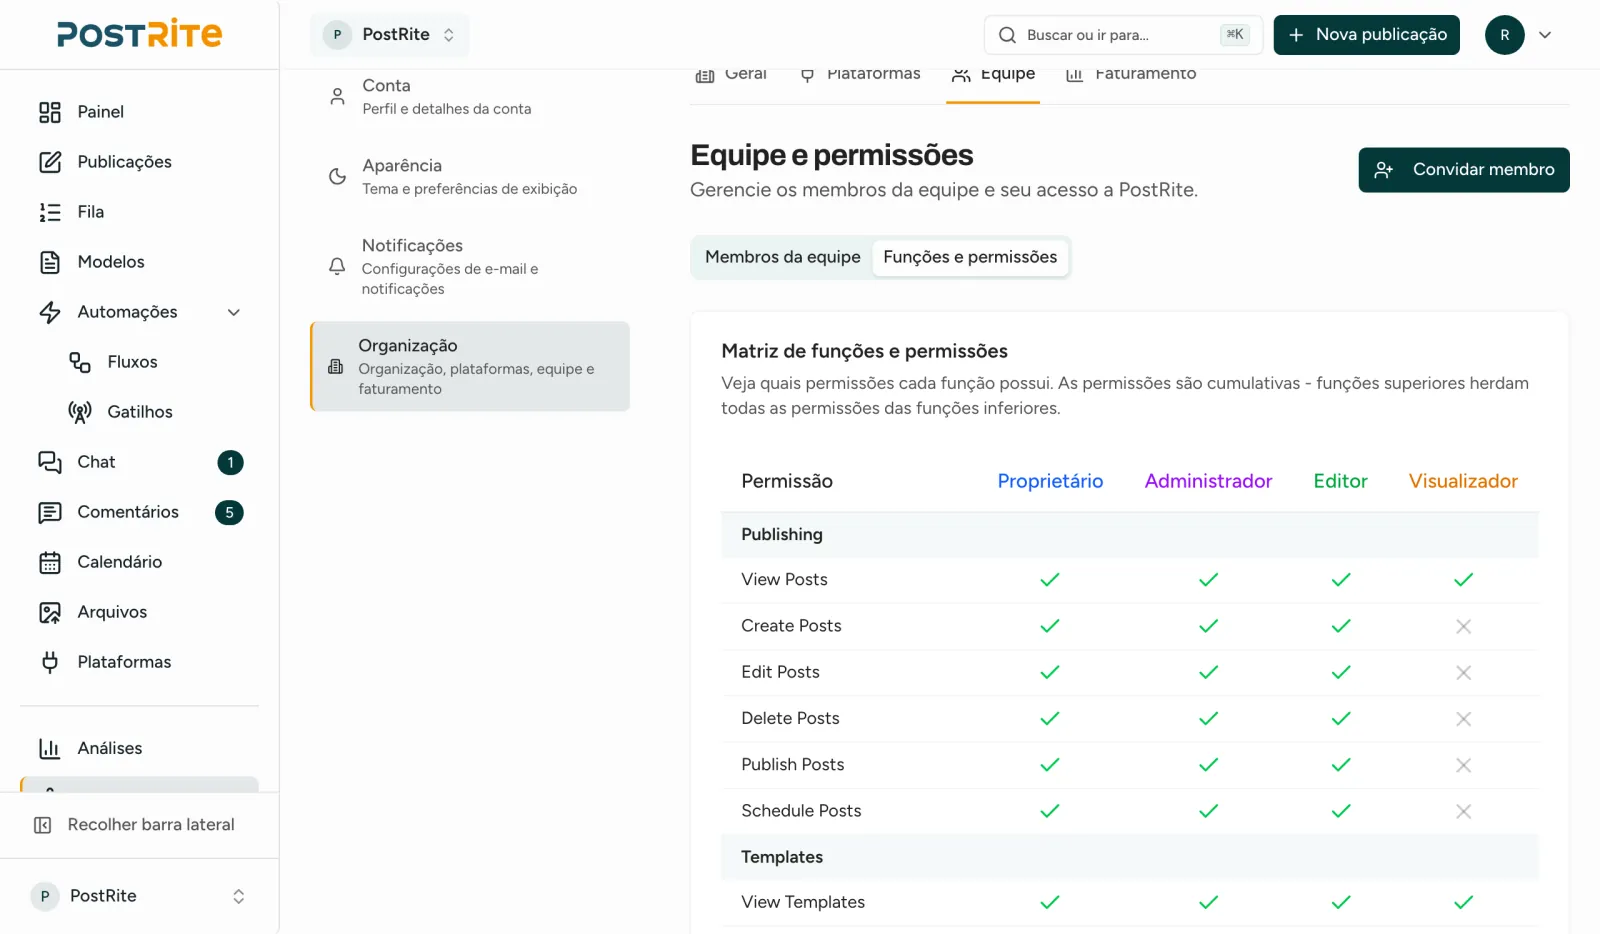Click the Nova publicação button
The height and width of the screenshot is (934, 1600).
pyautogui.click(x=1367, y=35)
